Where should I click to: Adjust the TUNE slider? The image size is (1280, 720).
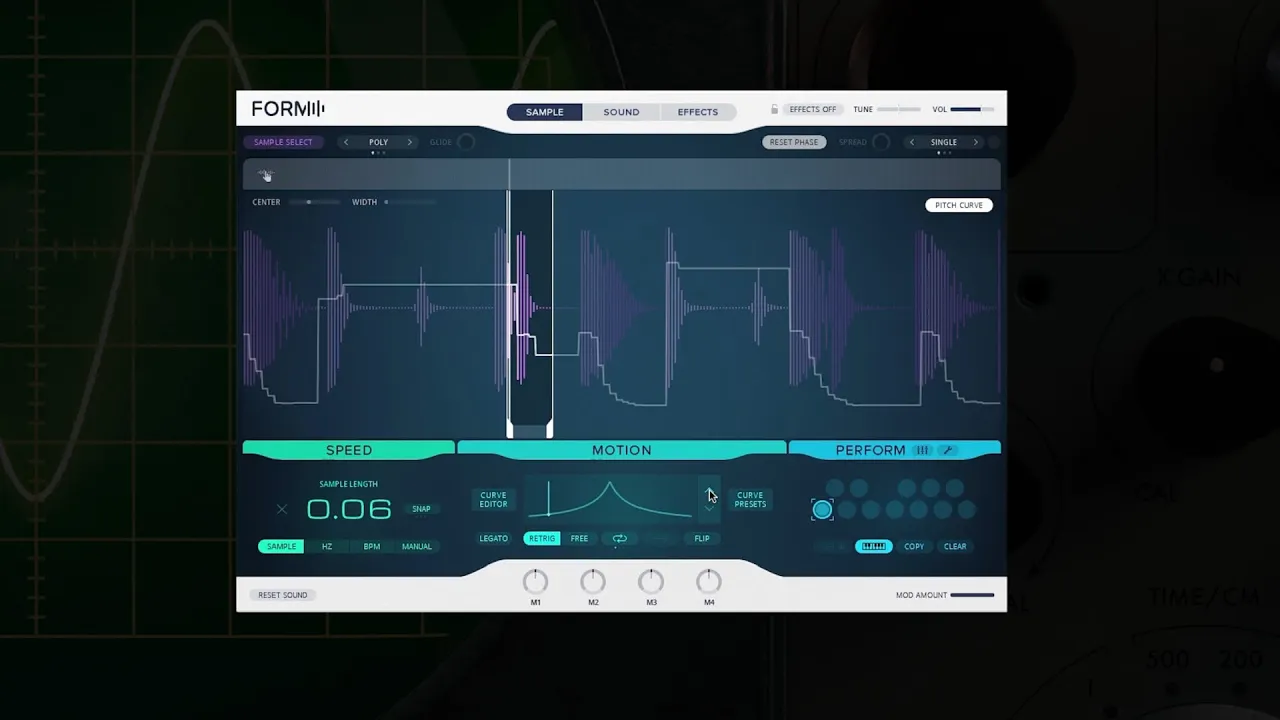(x=899, y=109)
